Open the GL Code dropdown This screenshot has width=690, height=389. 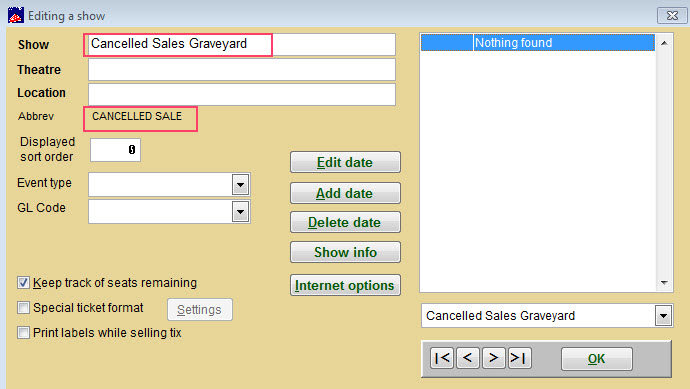pos(240,212)
